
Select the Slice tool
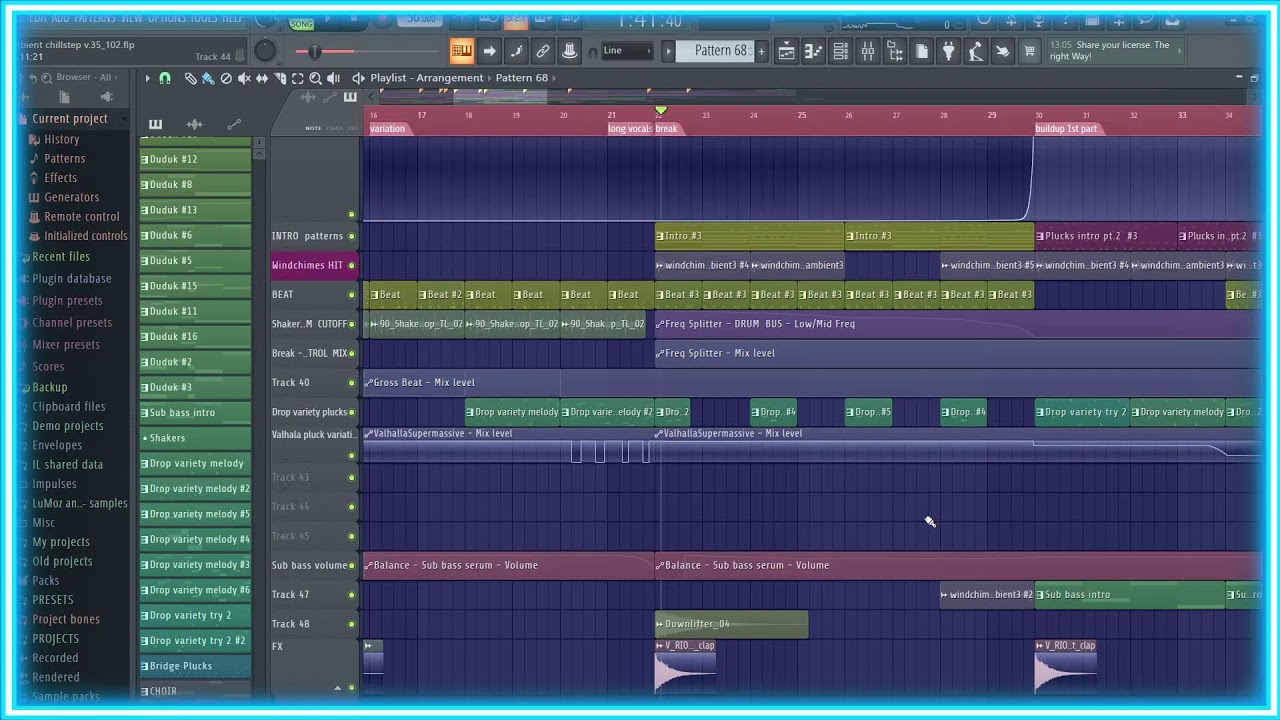coord(280,78)
